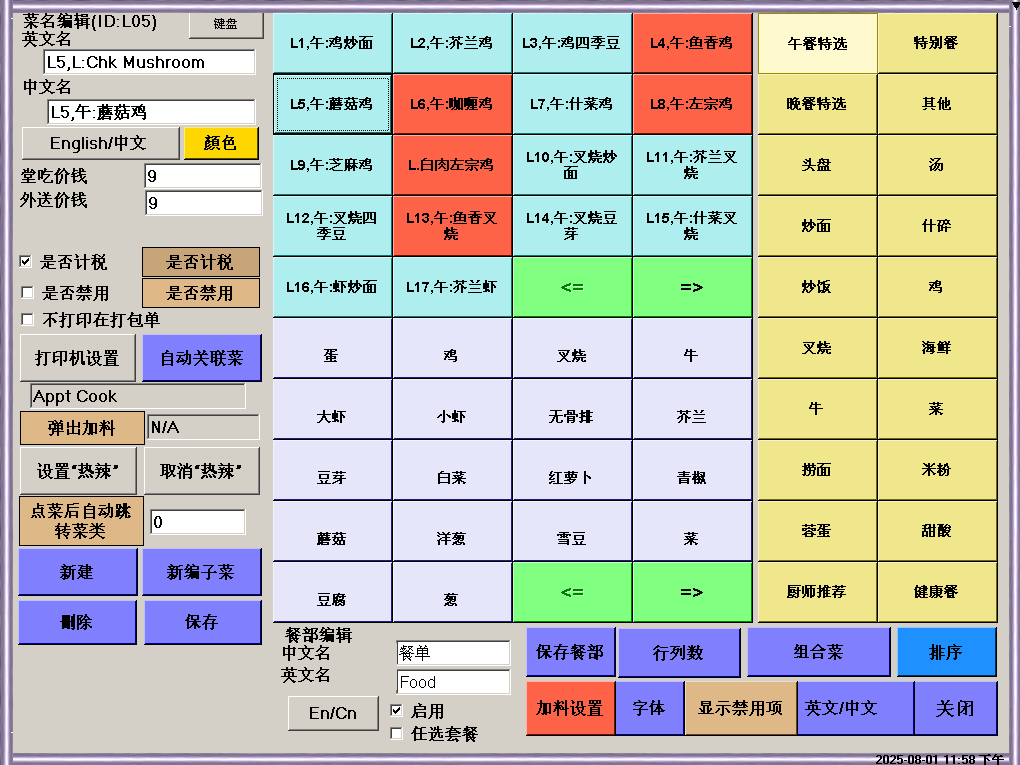1020x765 pixels.
Task: Click the 堂吃价钱 price input field
Action: pos(203,177)
